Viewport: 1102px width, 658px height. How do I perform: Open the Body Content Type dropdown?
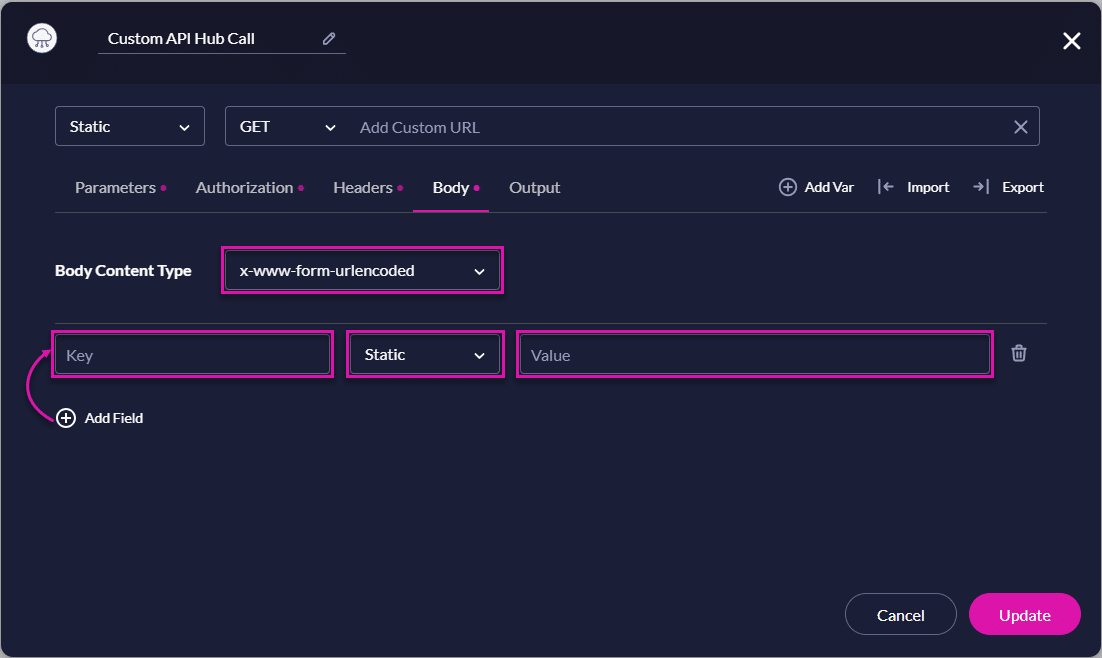[x=361, y=271]
